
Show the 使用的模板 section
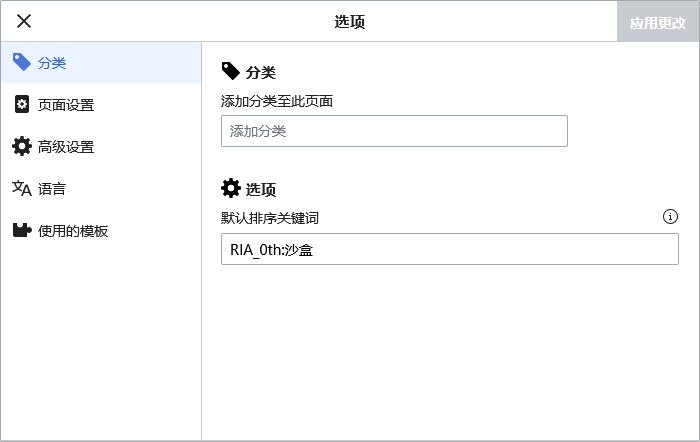tap(73, 231)
